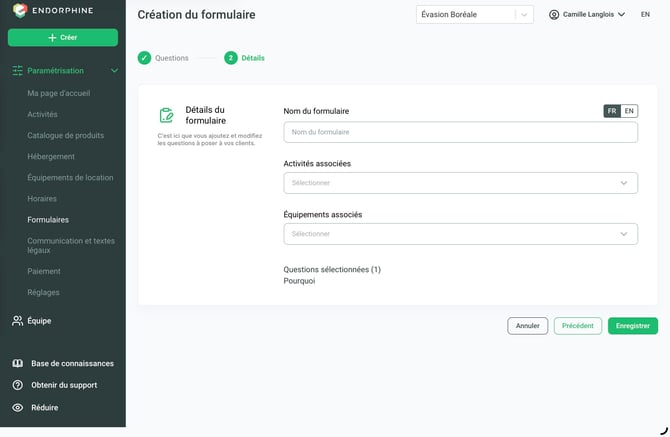670x437 pixels.
Task: Open the Évasion Boréale company dropdown
Action: pos(475,15)
